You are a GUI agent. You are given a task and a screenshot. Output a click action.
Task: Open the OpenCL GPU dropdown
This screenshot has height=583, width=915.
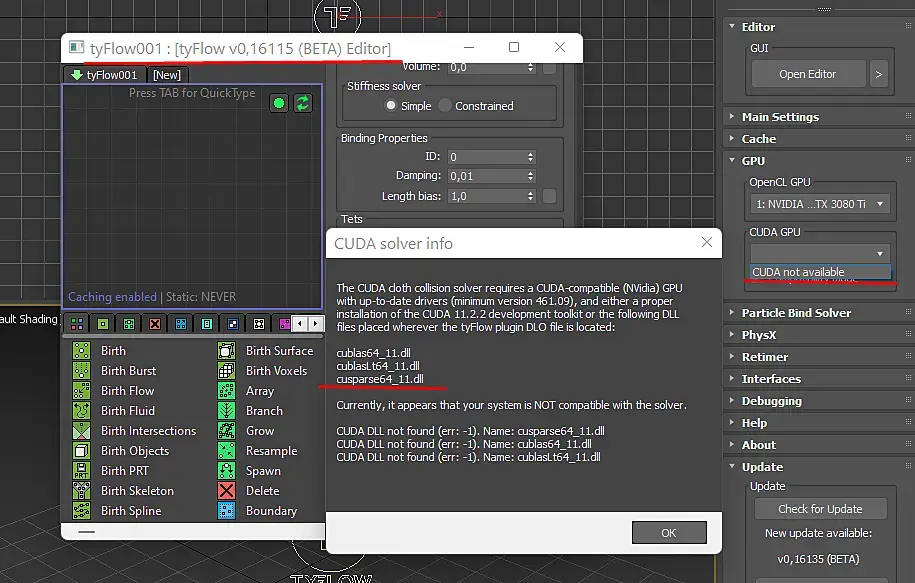coord(820,204)
